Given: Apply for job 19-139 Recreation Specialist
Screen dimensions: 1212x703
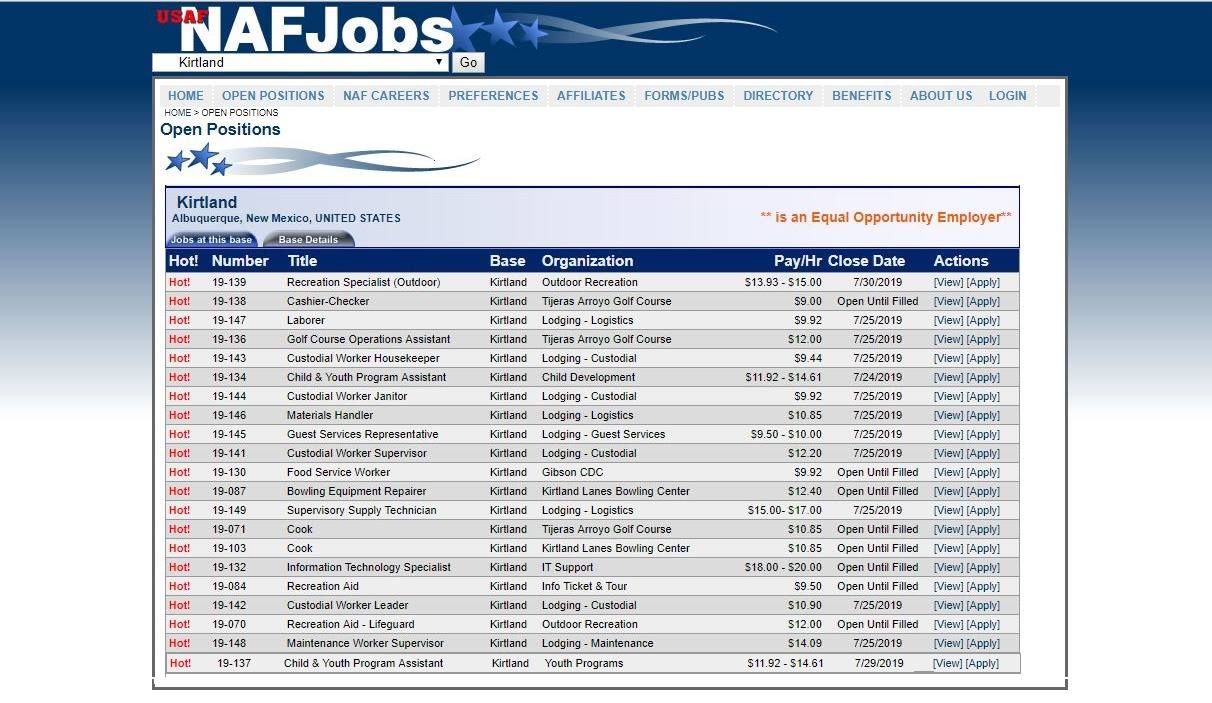Looking at the screenshot, I should click(x=983, y=283).
